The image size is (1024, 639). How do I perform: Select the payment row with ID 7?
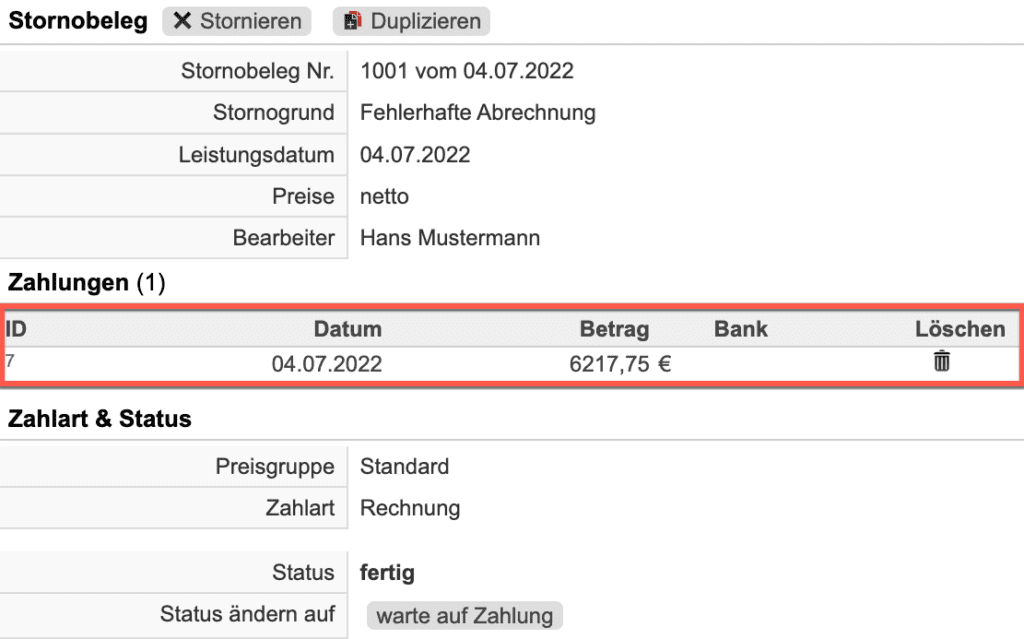point(400,364)
